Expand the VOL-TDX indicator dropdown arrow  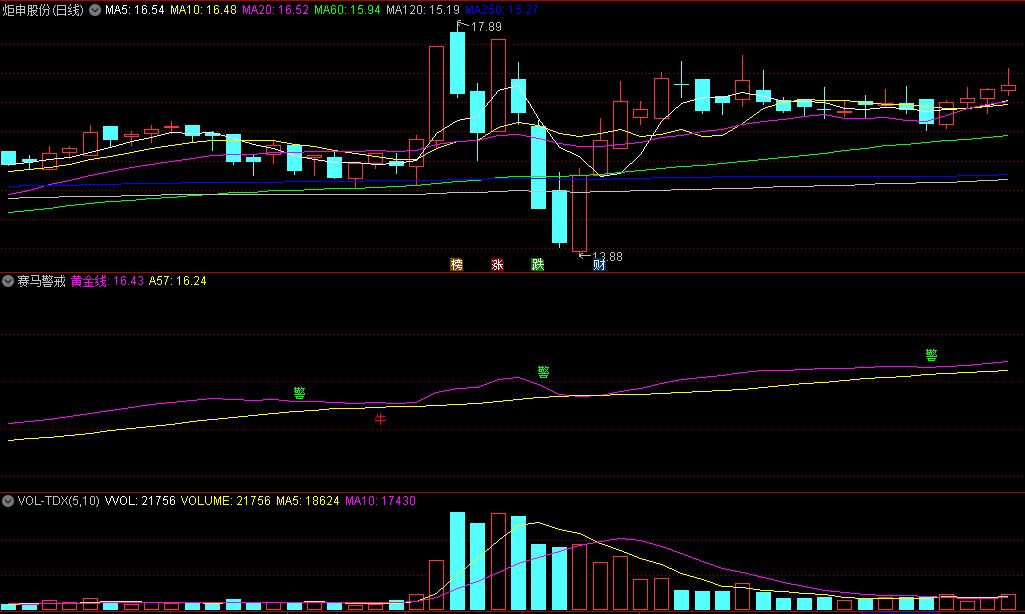8,501
